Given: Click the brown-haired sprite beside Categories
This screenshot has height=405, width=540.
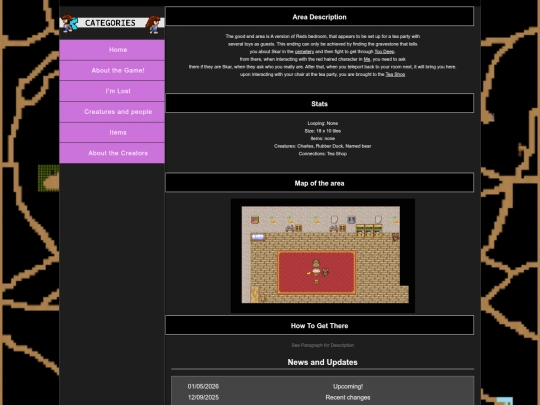Looking at the screenshot, I should tap(153, 24).
